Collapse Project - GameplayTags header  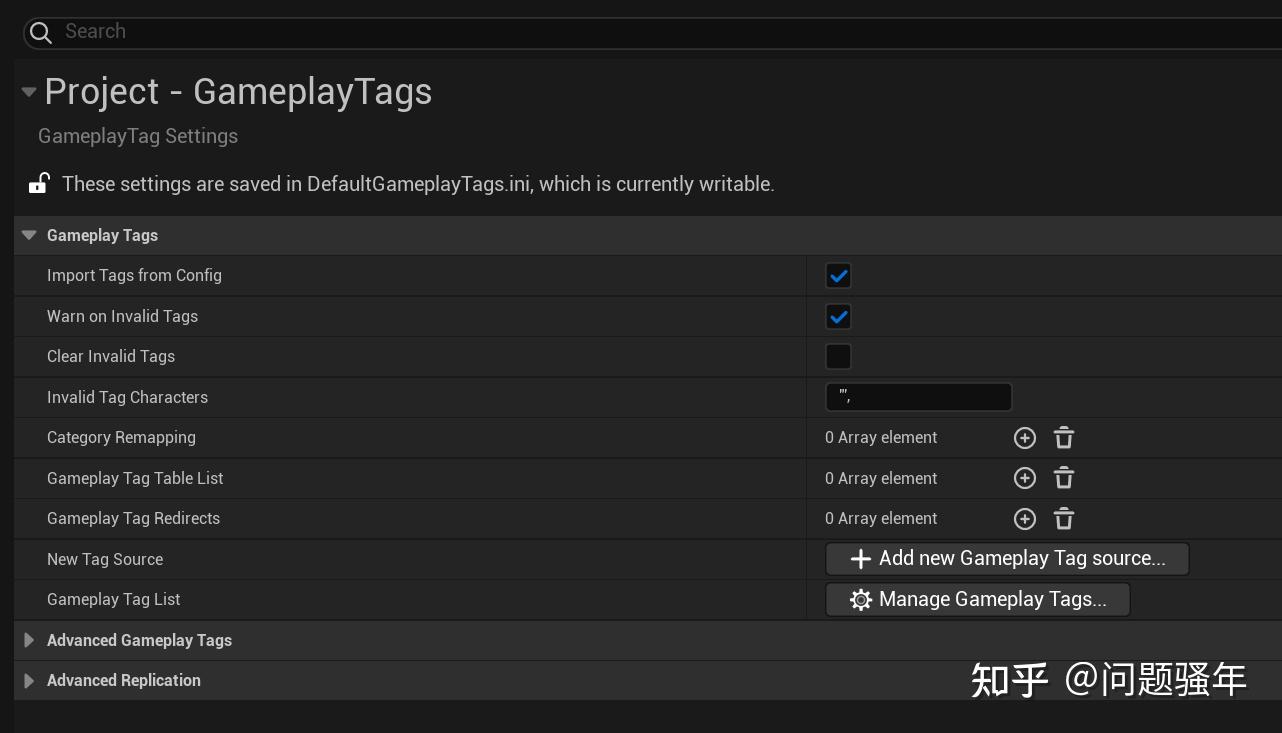(x=29, y=92)
